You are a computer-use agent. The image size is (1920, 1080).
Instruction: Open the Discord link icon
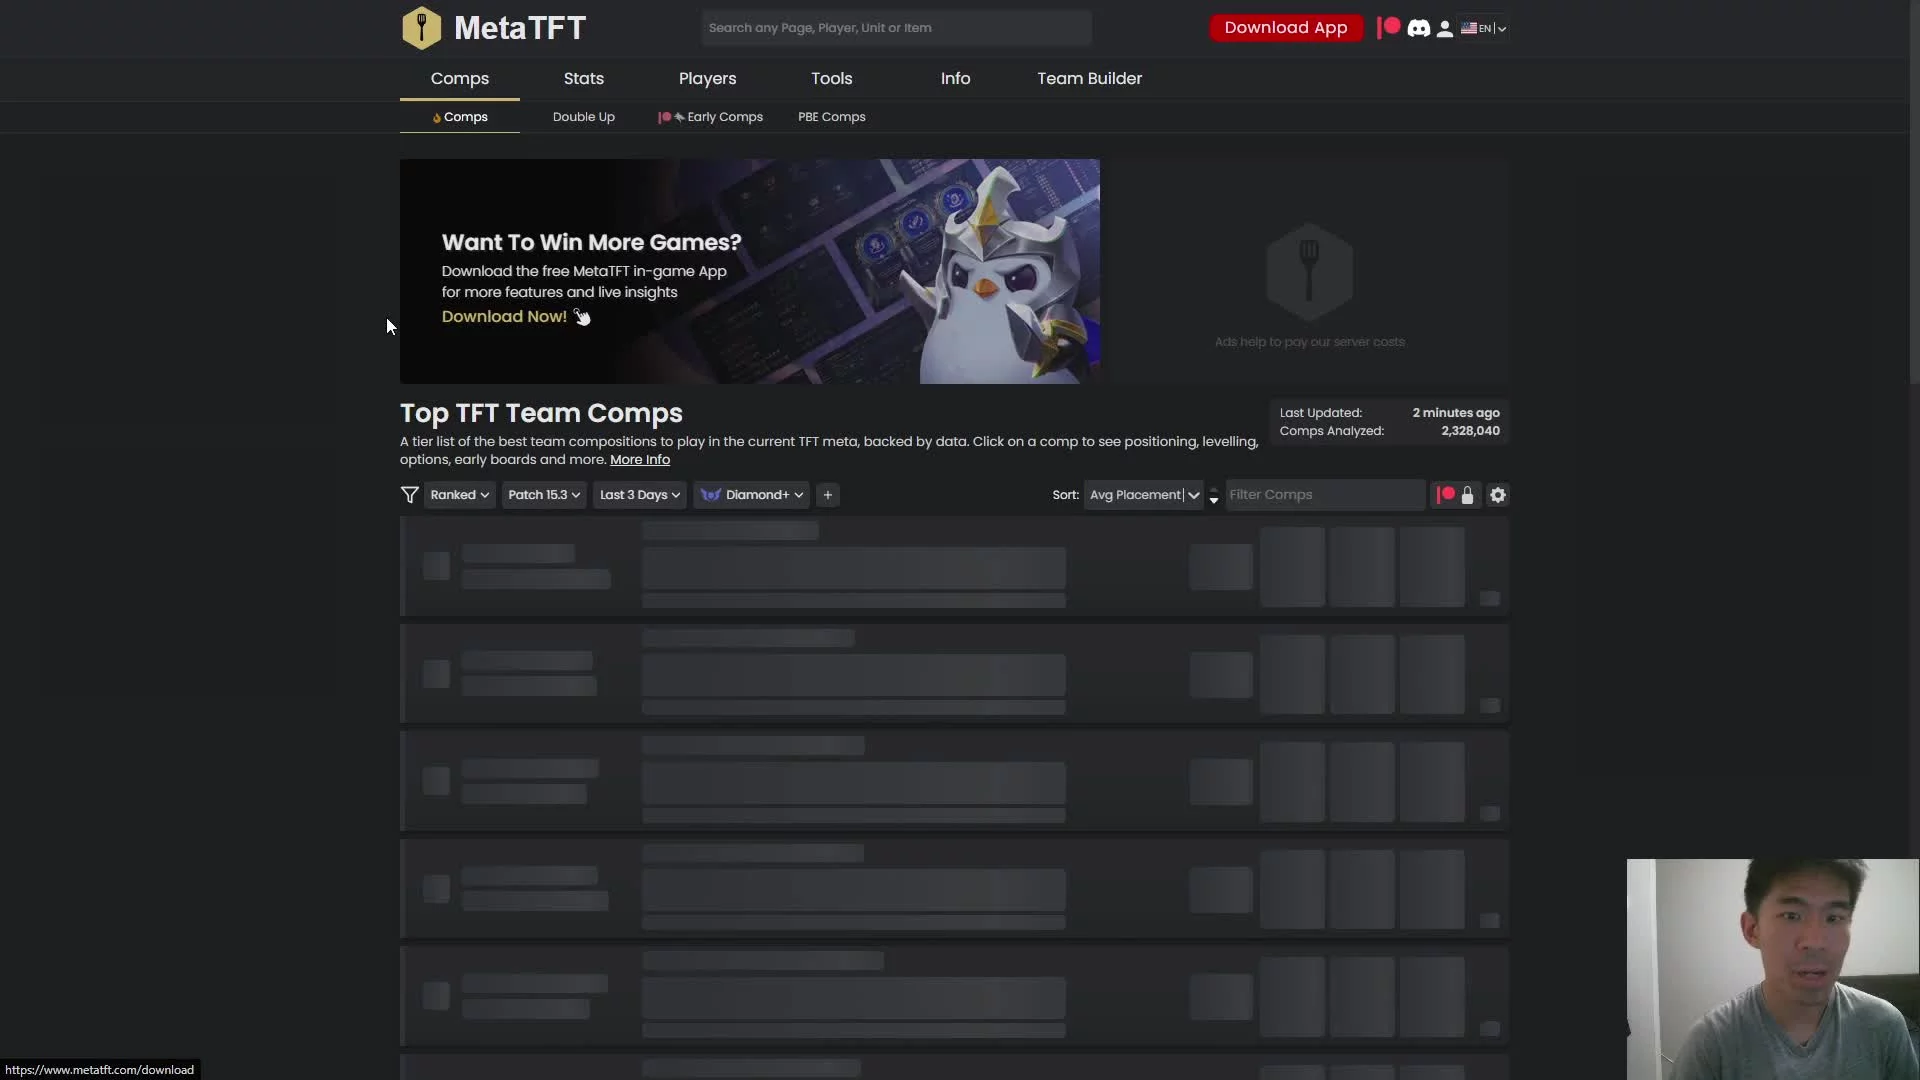[1418, 28]
